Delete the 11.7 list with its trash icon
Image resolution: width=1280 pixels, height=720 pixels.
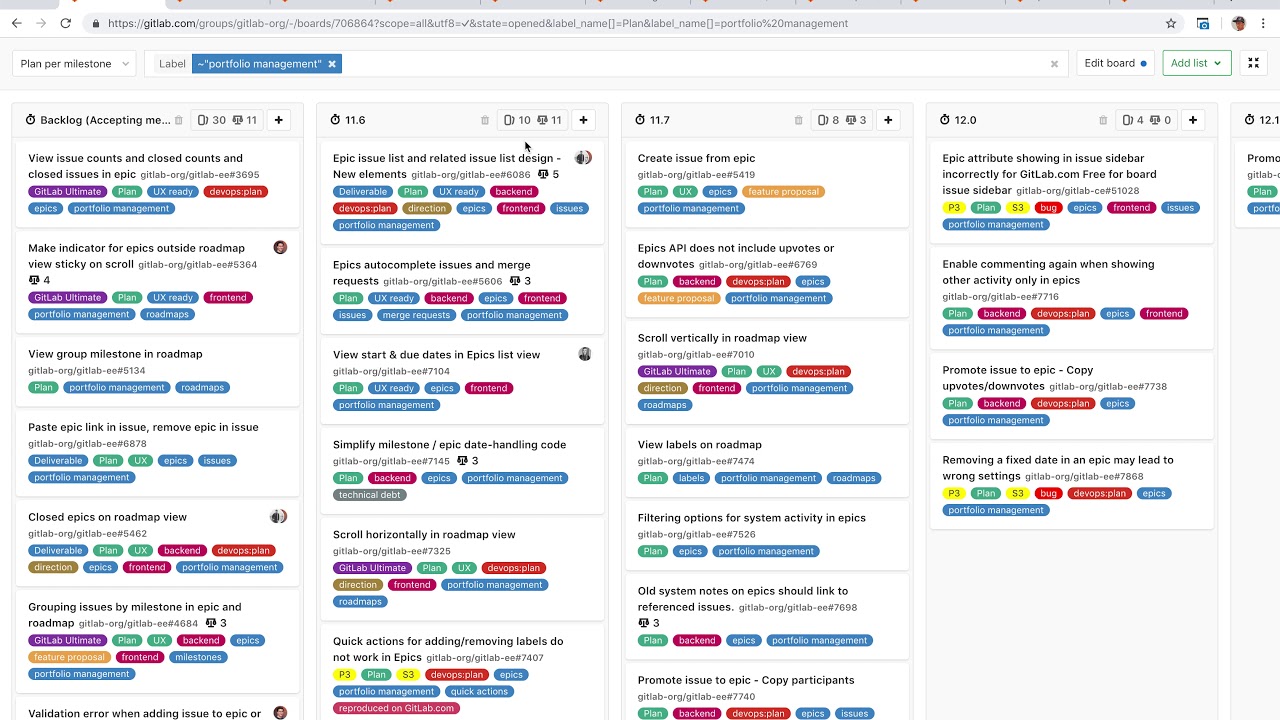tap(798, 120)
